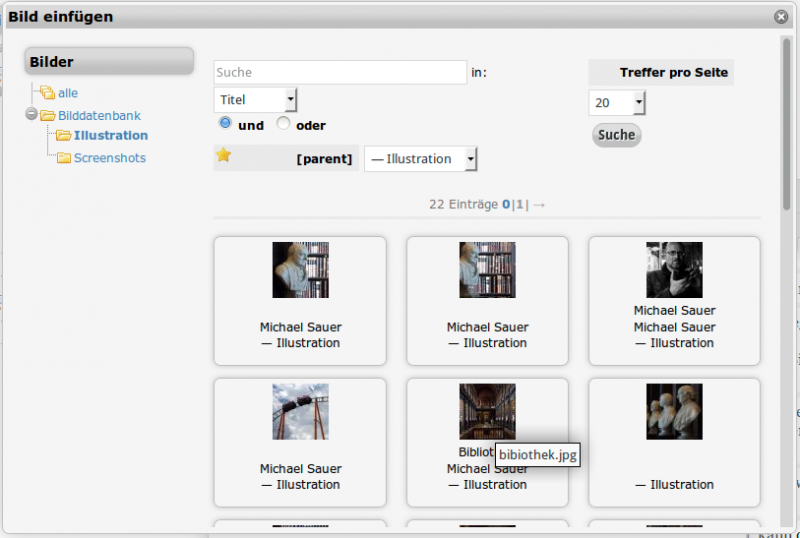This screenshot has width=800, height=538.
Task: Select the roller coaster thumbnail image
Action: pyautogui.click(x=300, y=411)
